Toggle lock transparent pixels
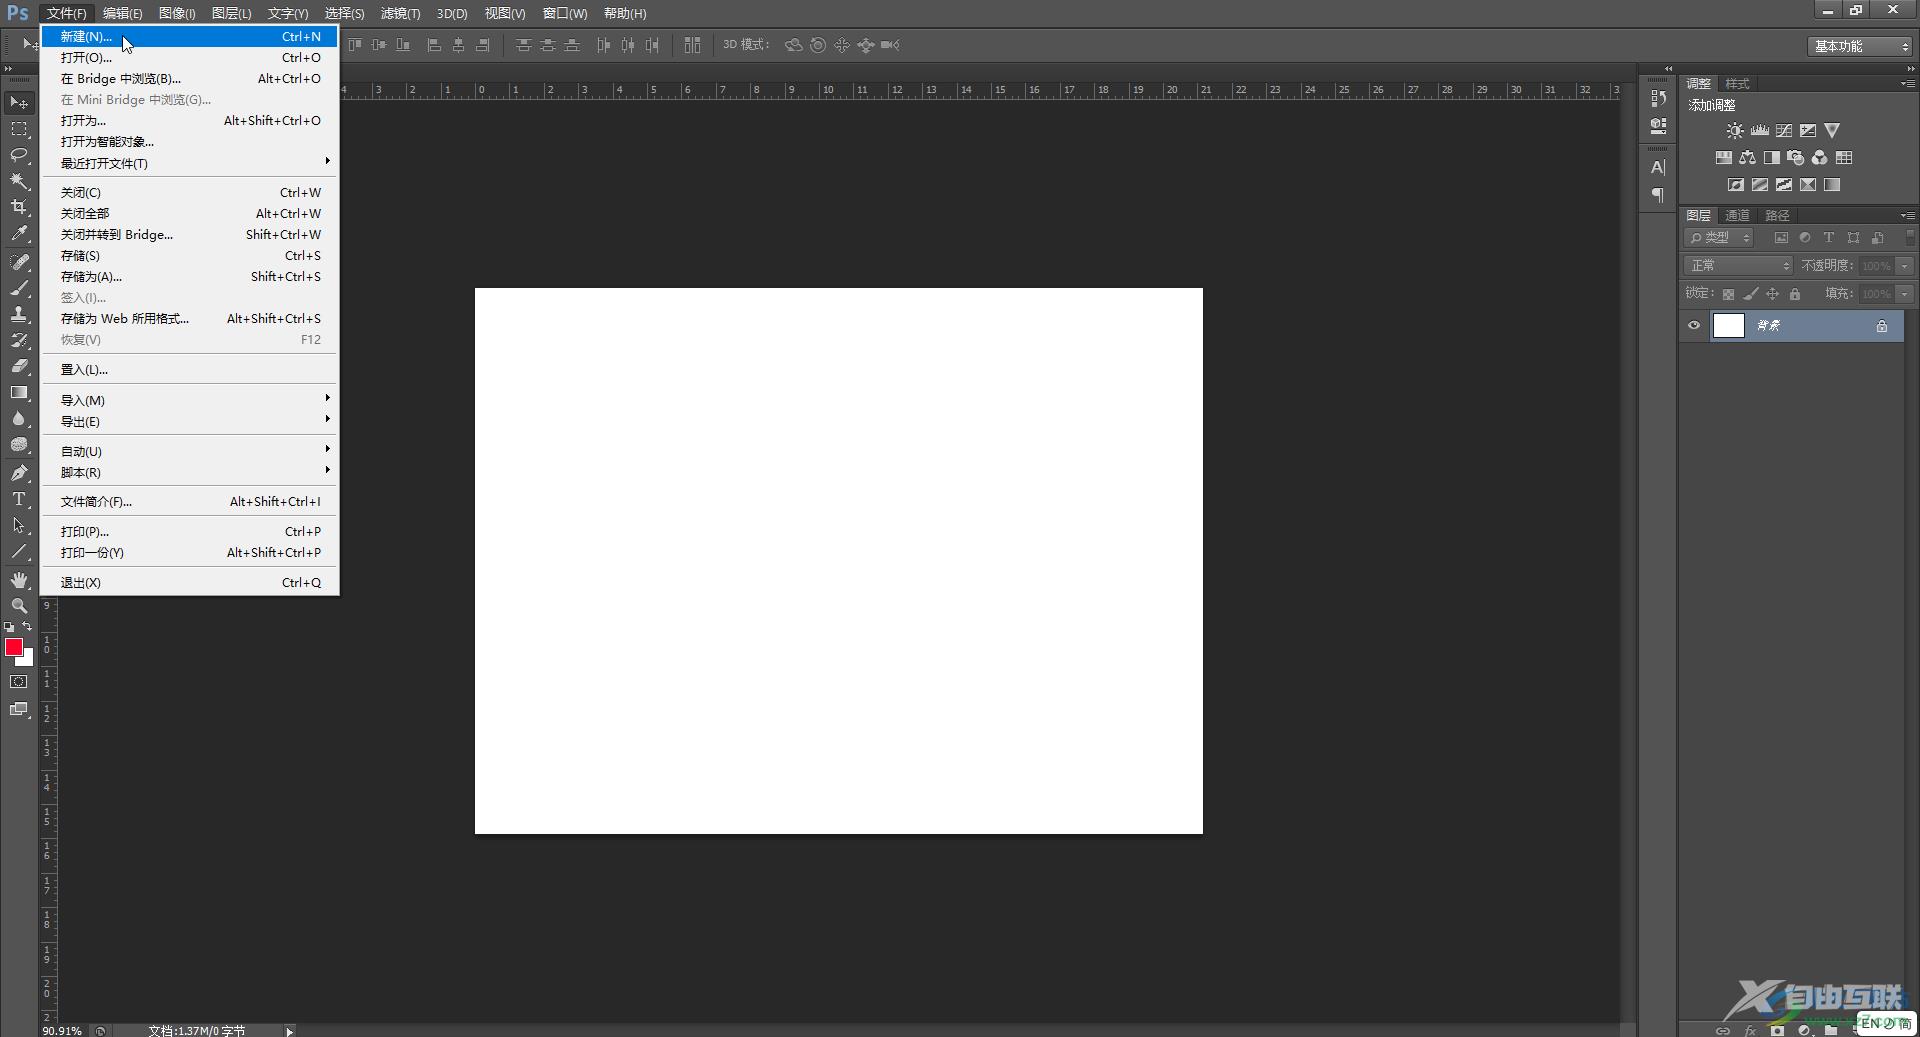Viewport: 1920px width, 1037px height. [1728, 294]
